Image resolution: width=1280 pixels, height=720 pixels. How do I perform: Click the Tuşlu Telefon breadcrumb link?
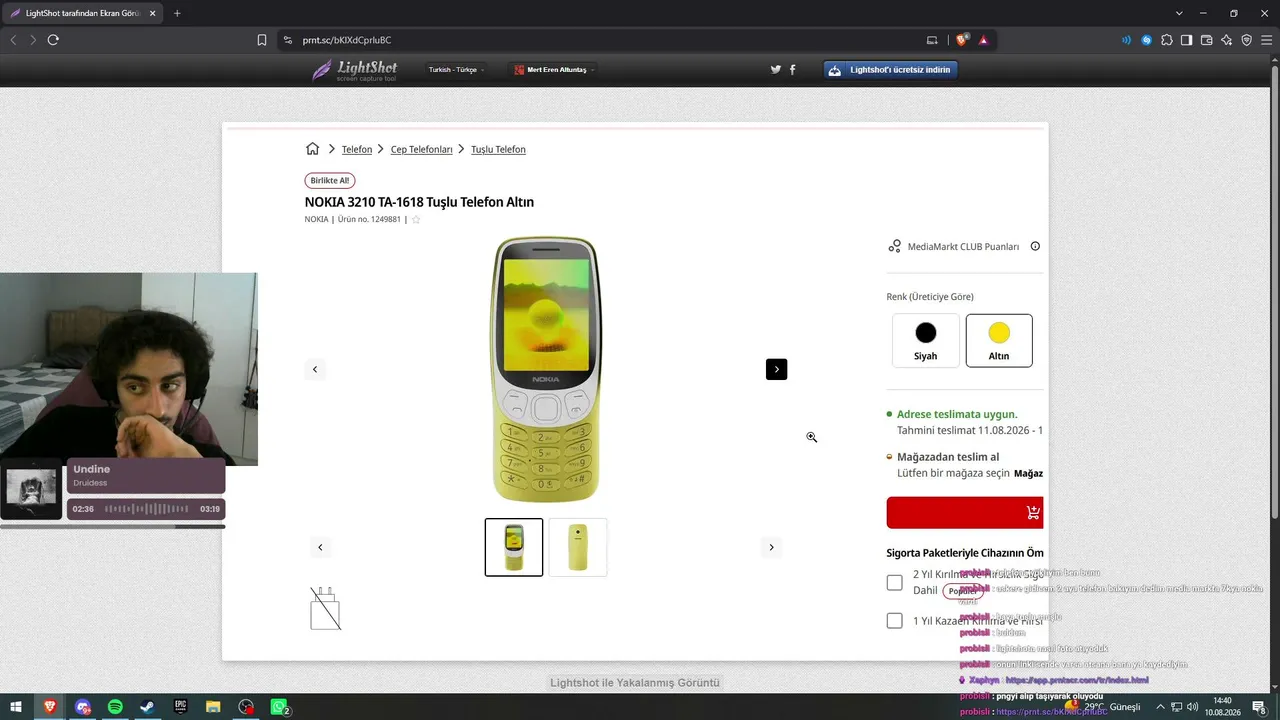pos(498,149)
